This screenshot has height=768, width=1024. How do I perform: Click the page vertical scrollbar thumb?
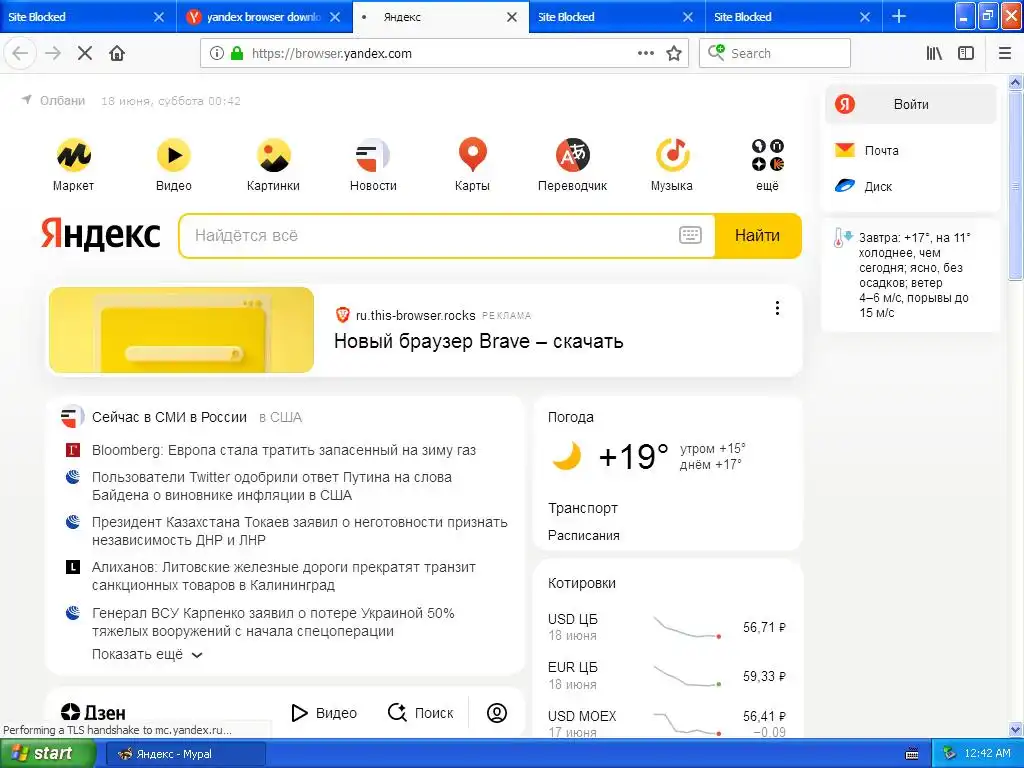pos(1015,185)
